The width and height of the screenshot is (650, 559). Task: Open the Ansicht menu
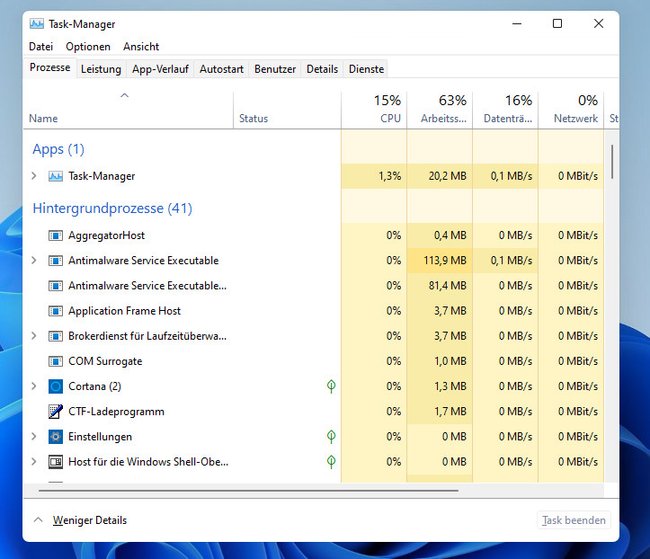tap(141, 46)
